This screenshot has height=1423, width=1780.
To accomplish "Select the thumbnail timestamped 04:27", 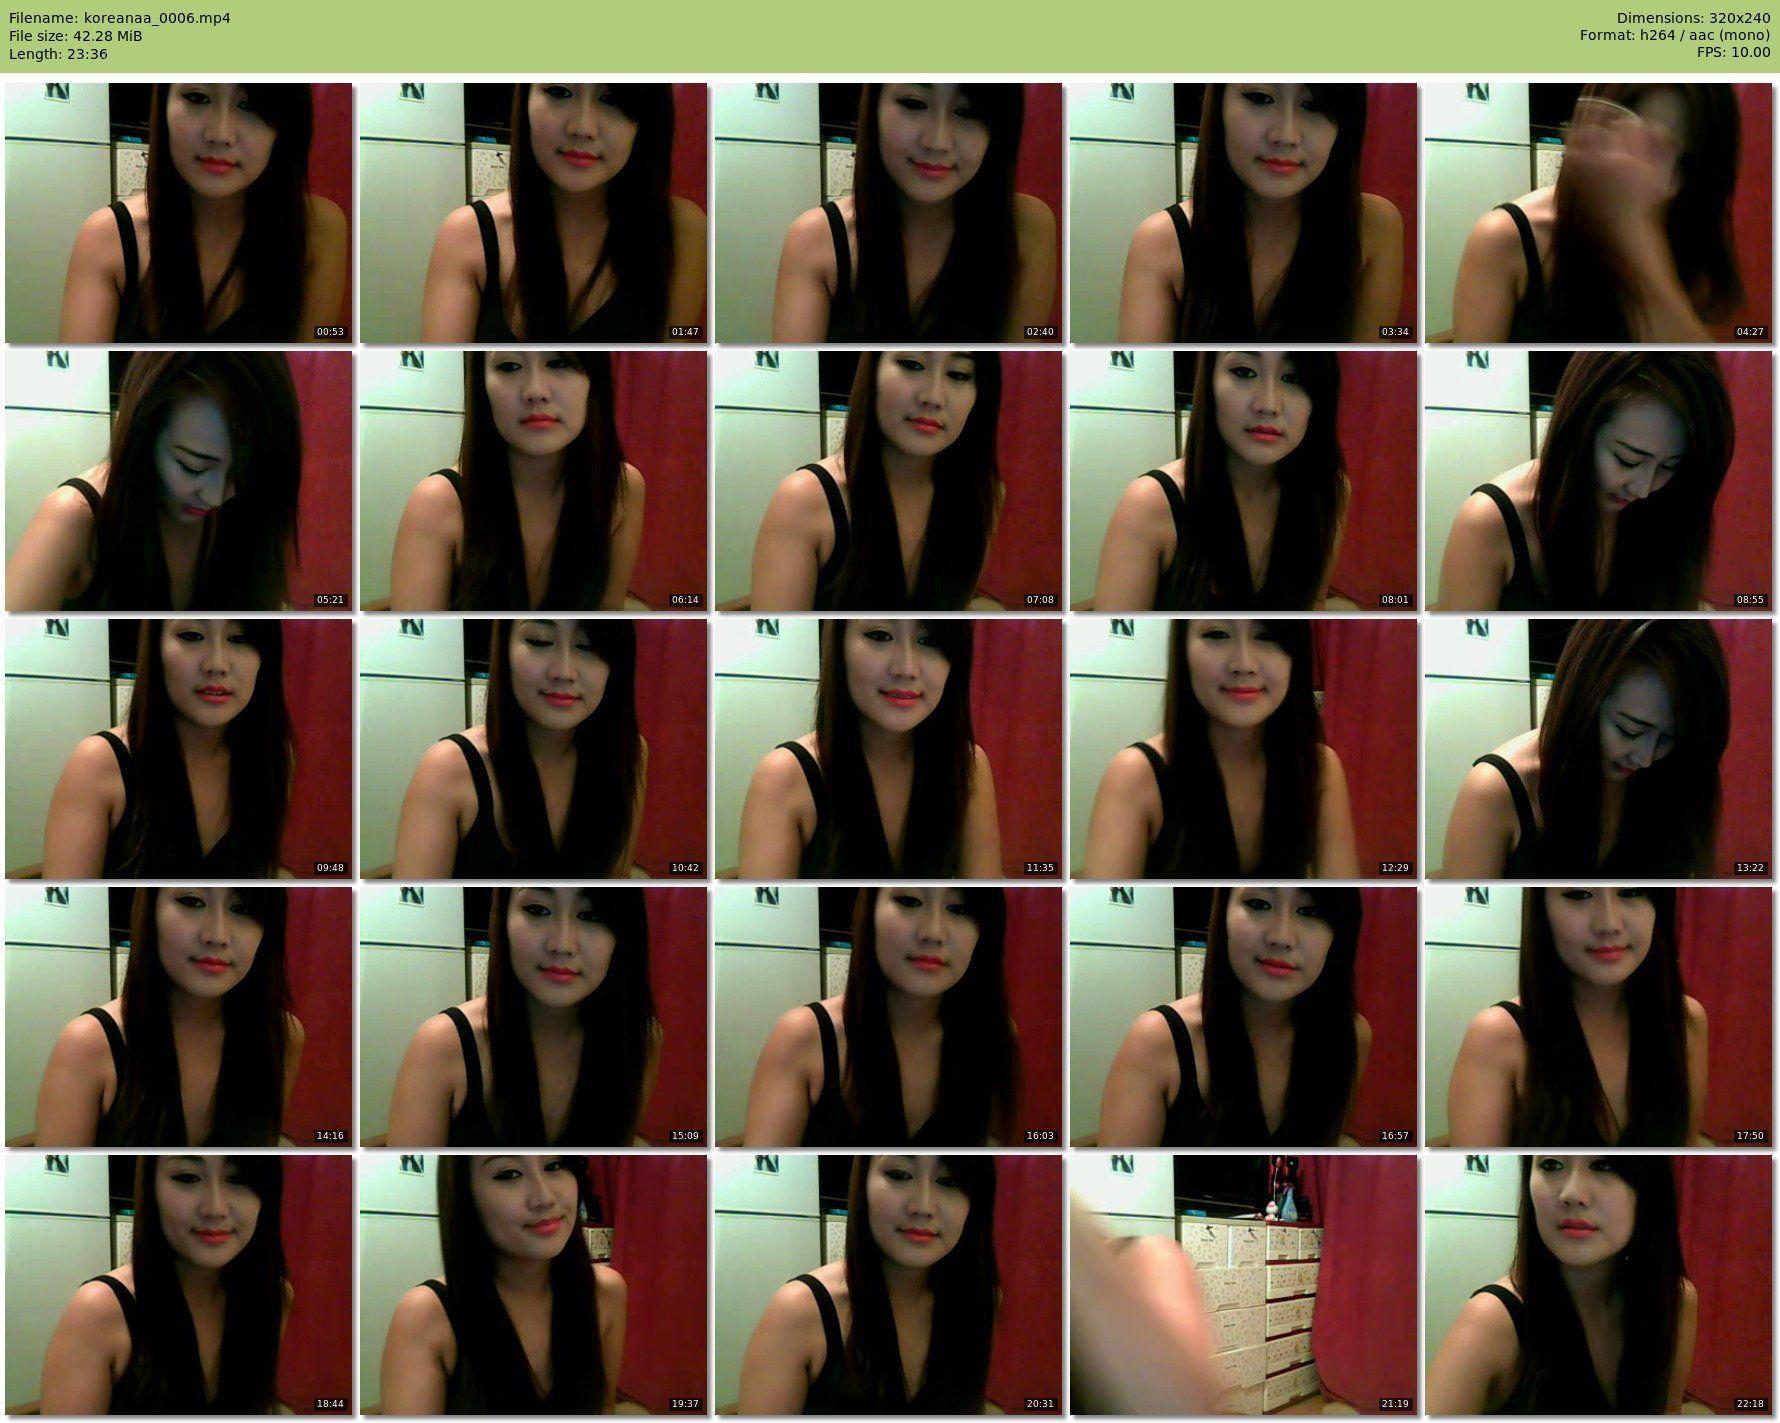I will coord(1598,213).
